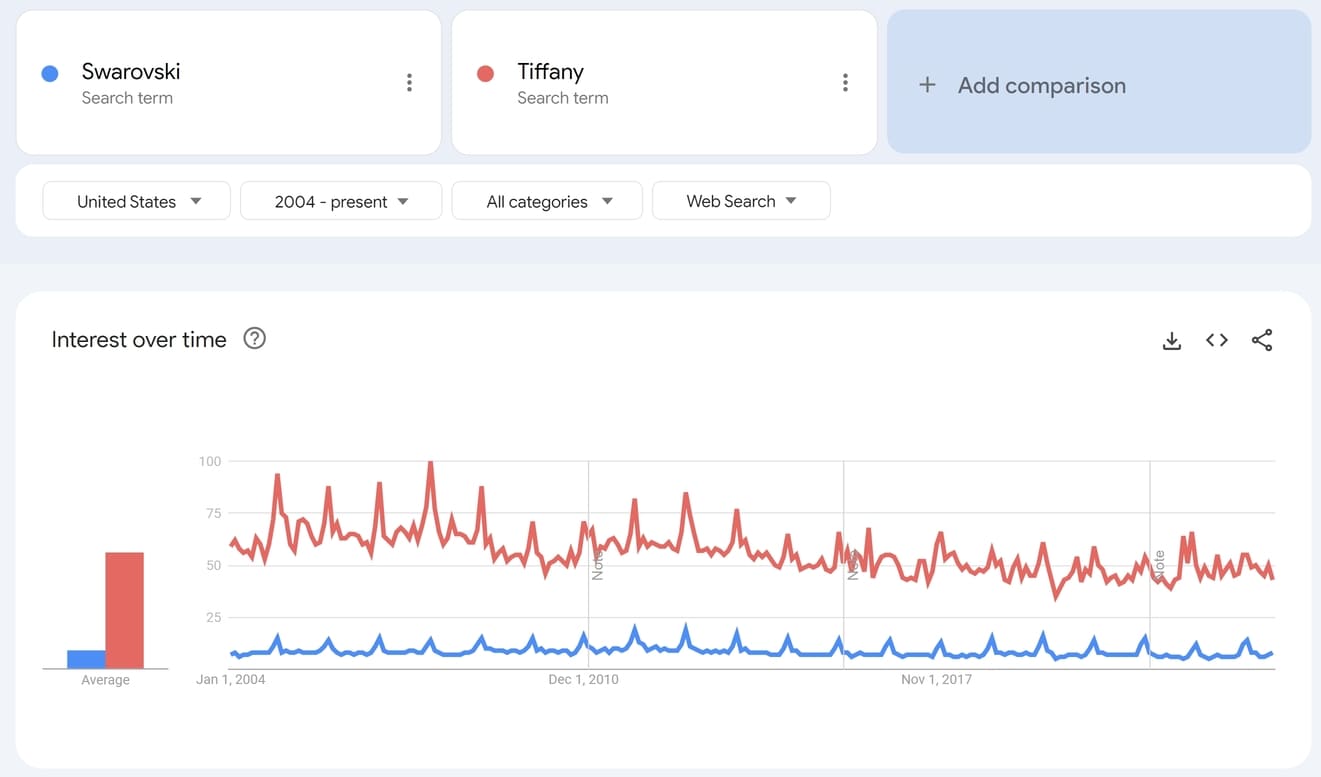This screenshot has height=777, width=1321.
Task: Click the red dot next to Tiffany
Action: [486, 71]
